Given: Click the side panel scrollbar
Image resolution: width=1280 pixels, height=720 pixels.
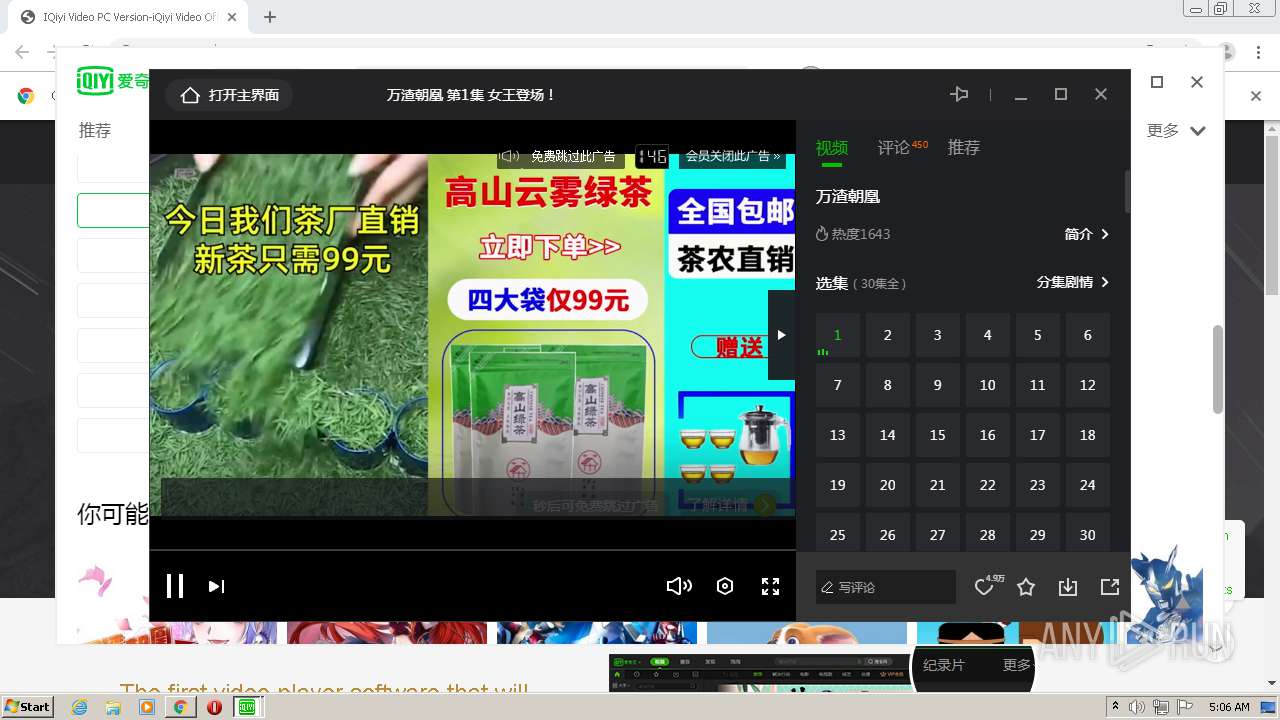Looking at the screenshot, I should tap(1128, 192).
